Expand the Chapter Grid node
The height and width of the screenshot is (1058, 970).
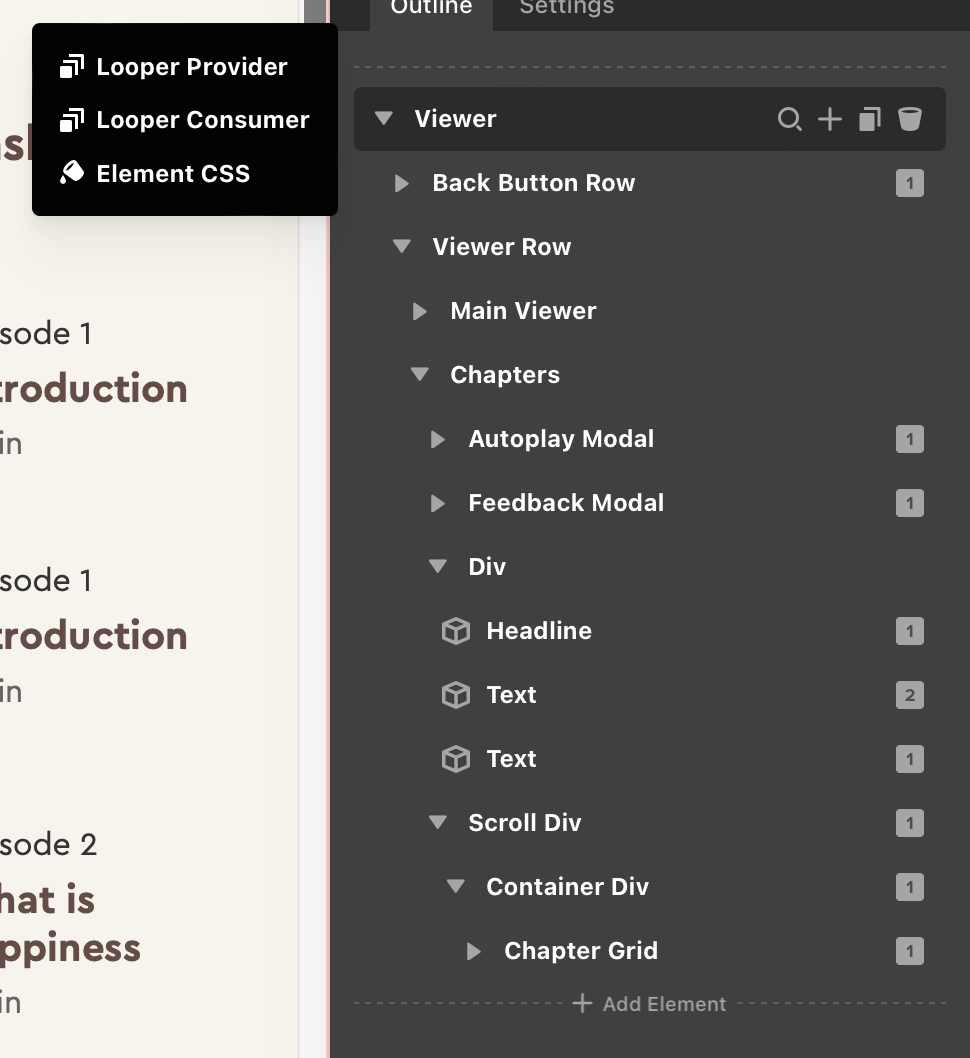coord(475,951)
